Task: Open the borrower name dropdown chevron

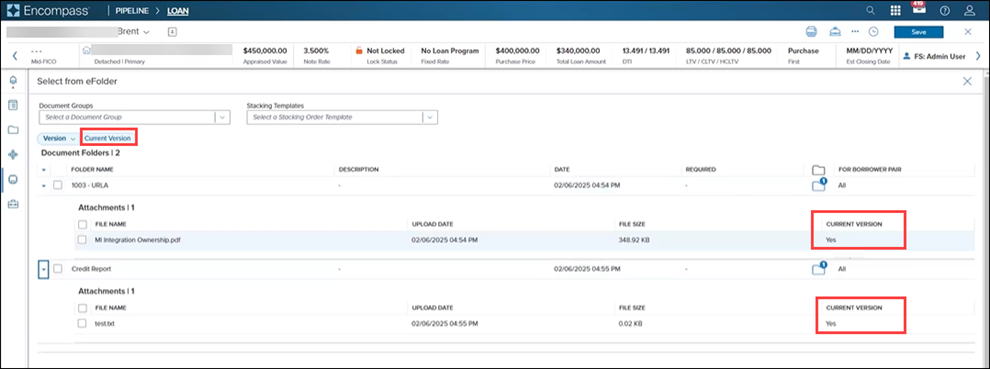Action: coord(146,32)
